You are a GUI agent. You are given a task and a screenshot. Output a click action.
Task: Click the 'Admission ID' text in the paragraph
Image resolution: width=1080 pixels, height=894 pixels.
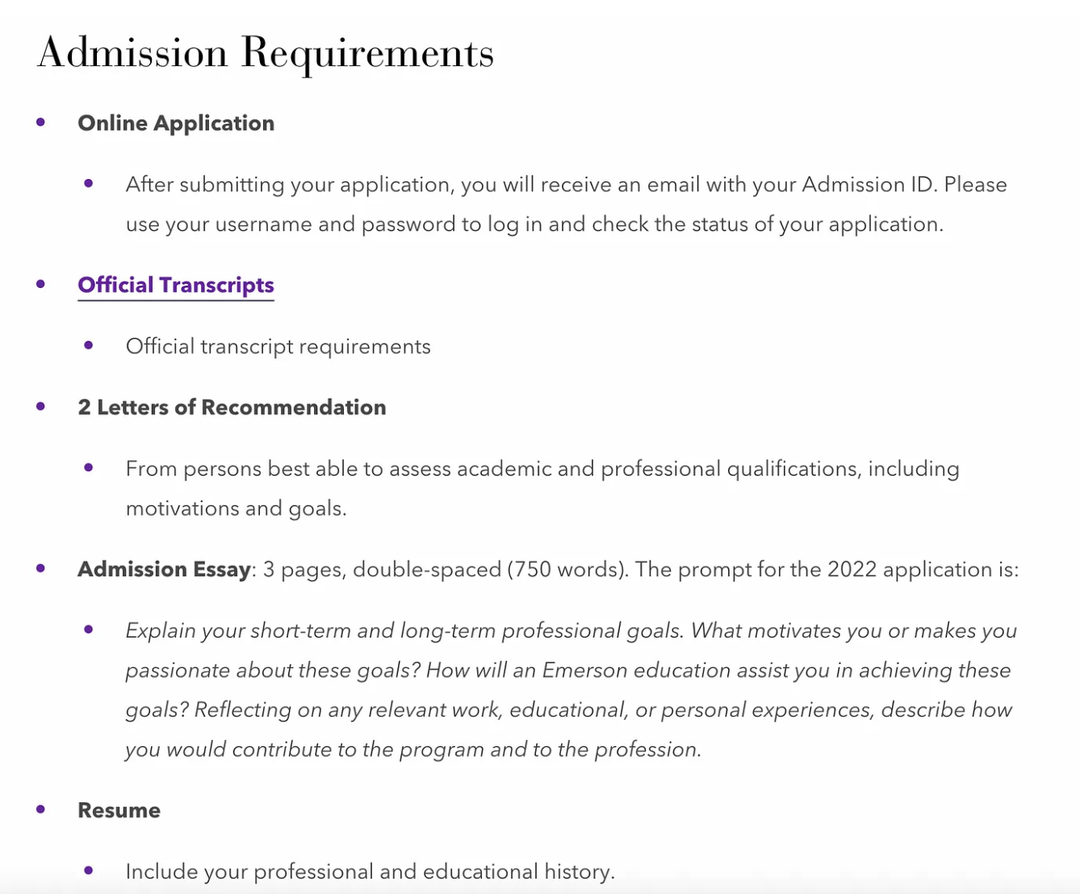tap(869, 185)
